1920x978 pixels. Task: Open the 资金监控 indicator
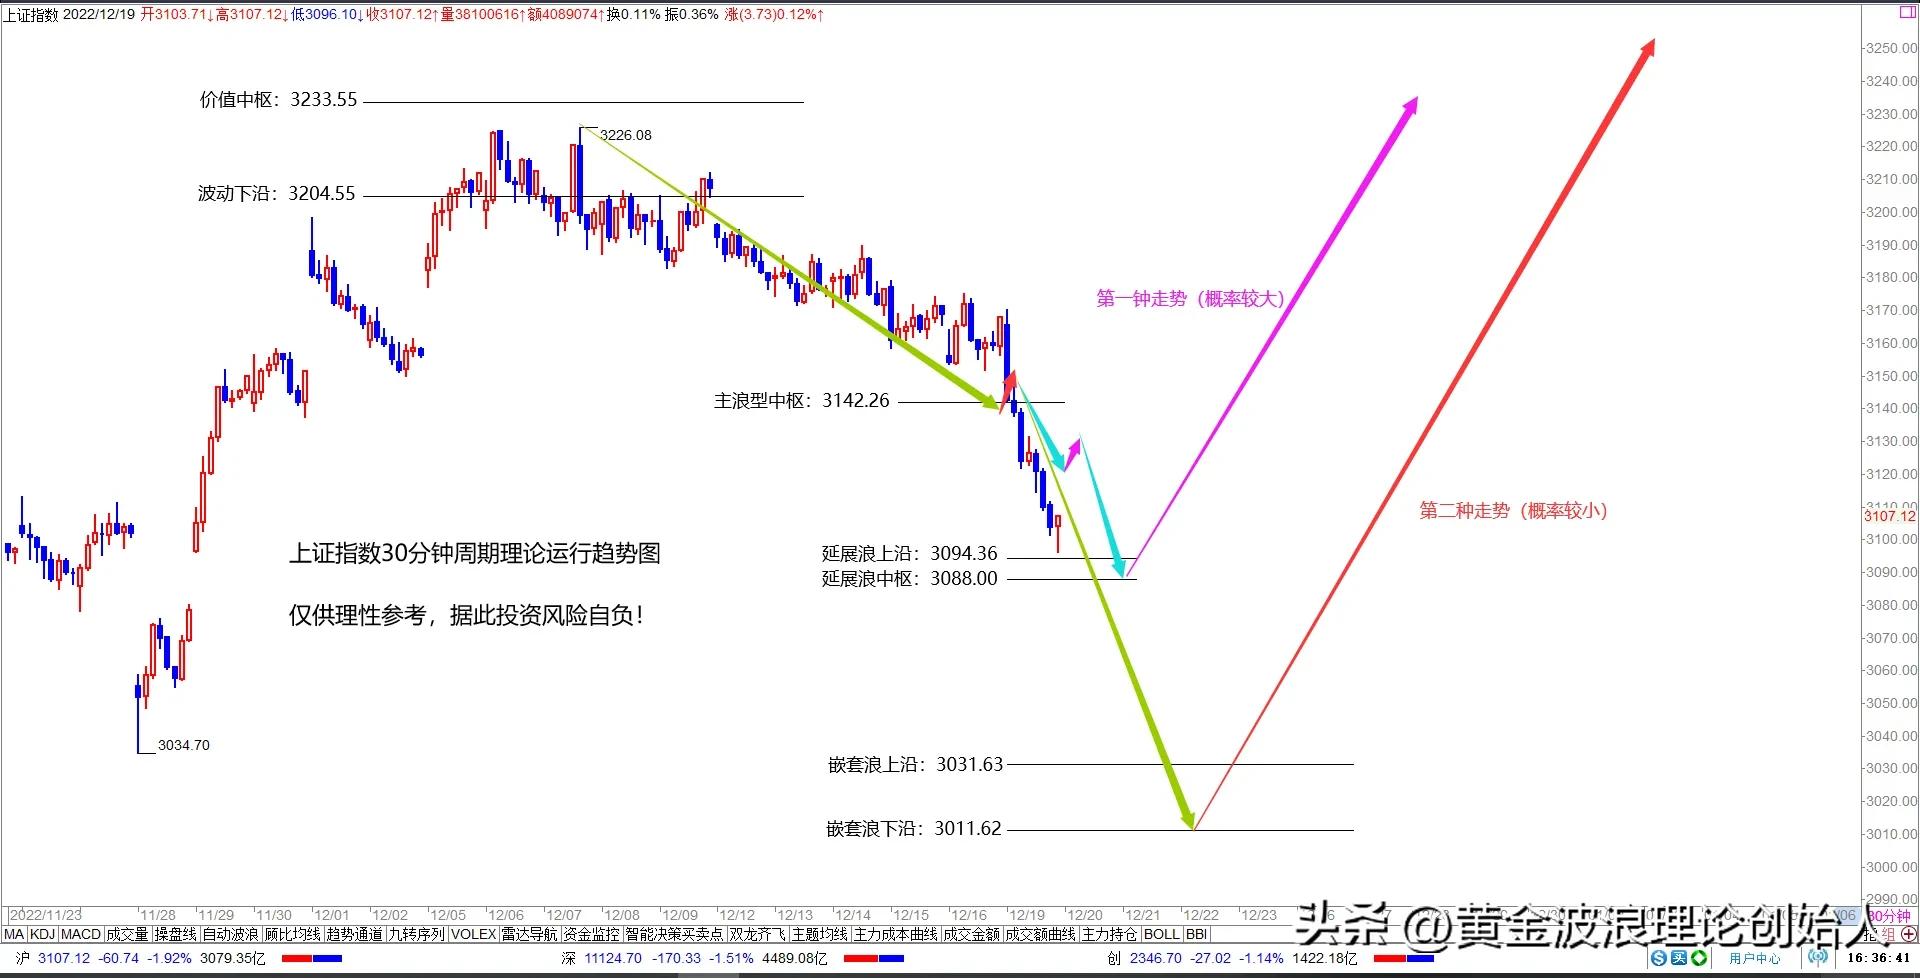coord(592,933)
